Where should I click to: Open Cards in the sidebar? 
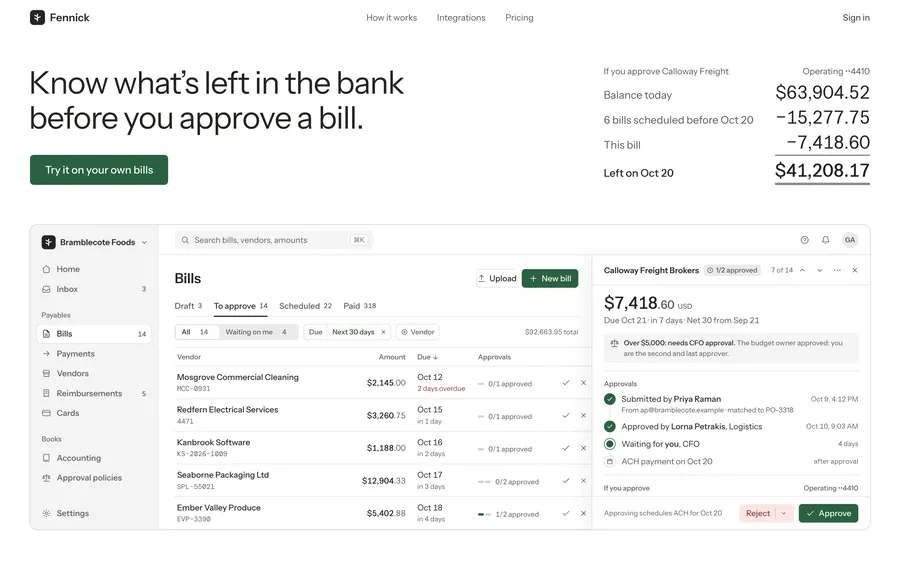click(x=95, y=413)
